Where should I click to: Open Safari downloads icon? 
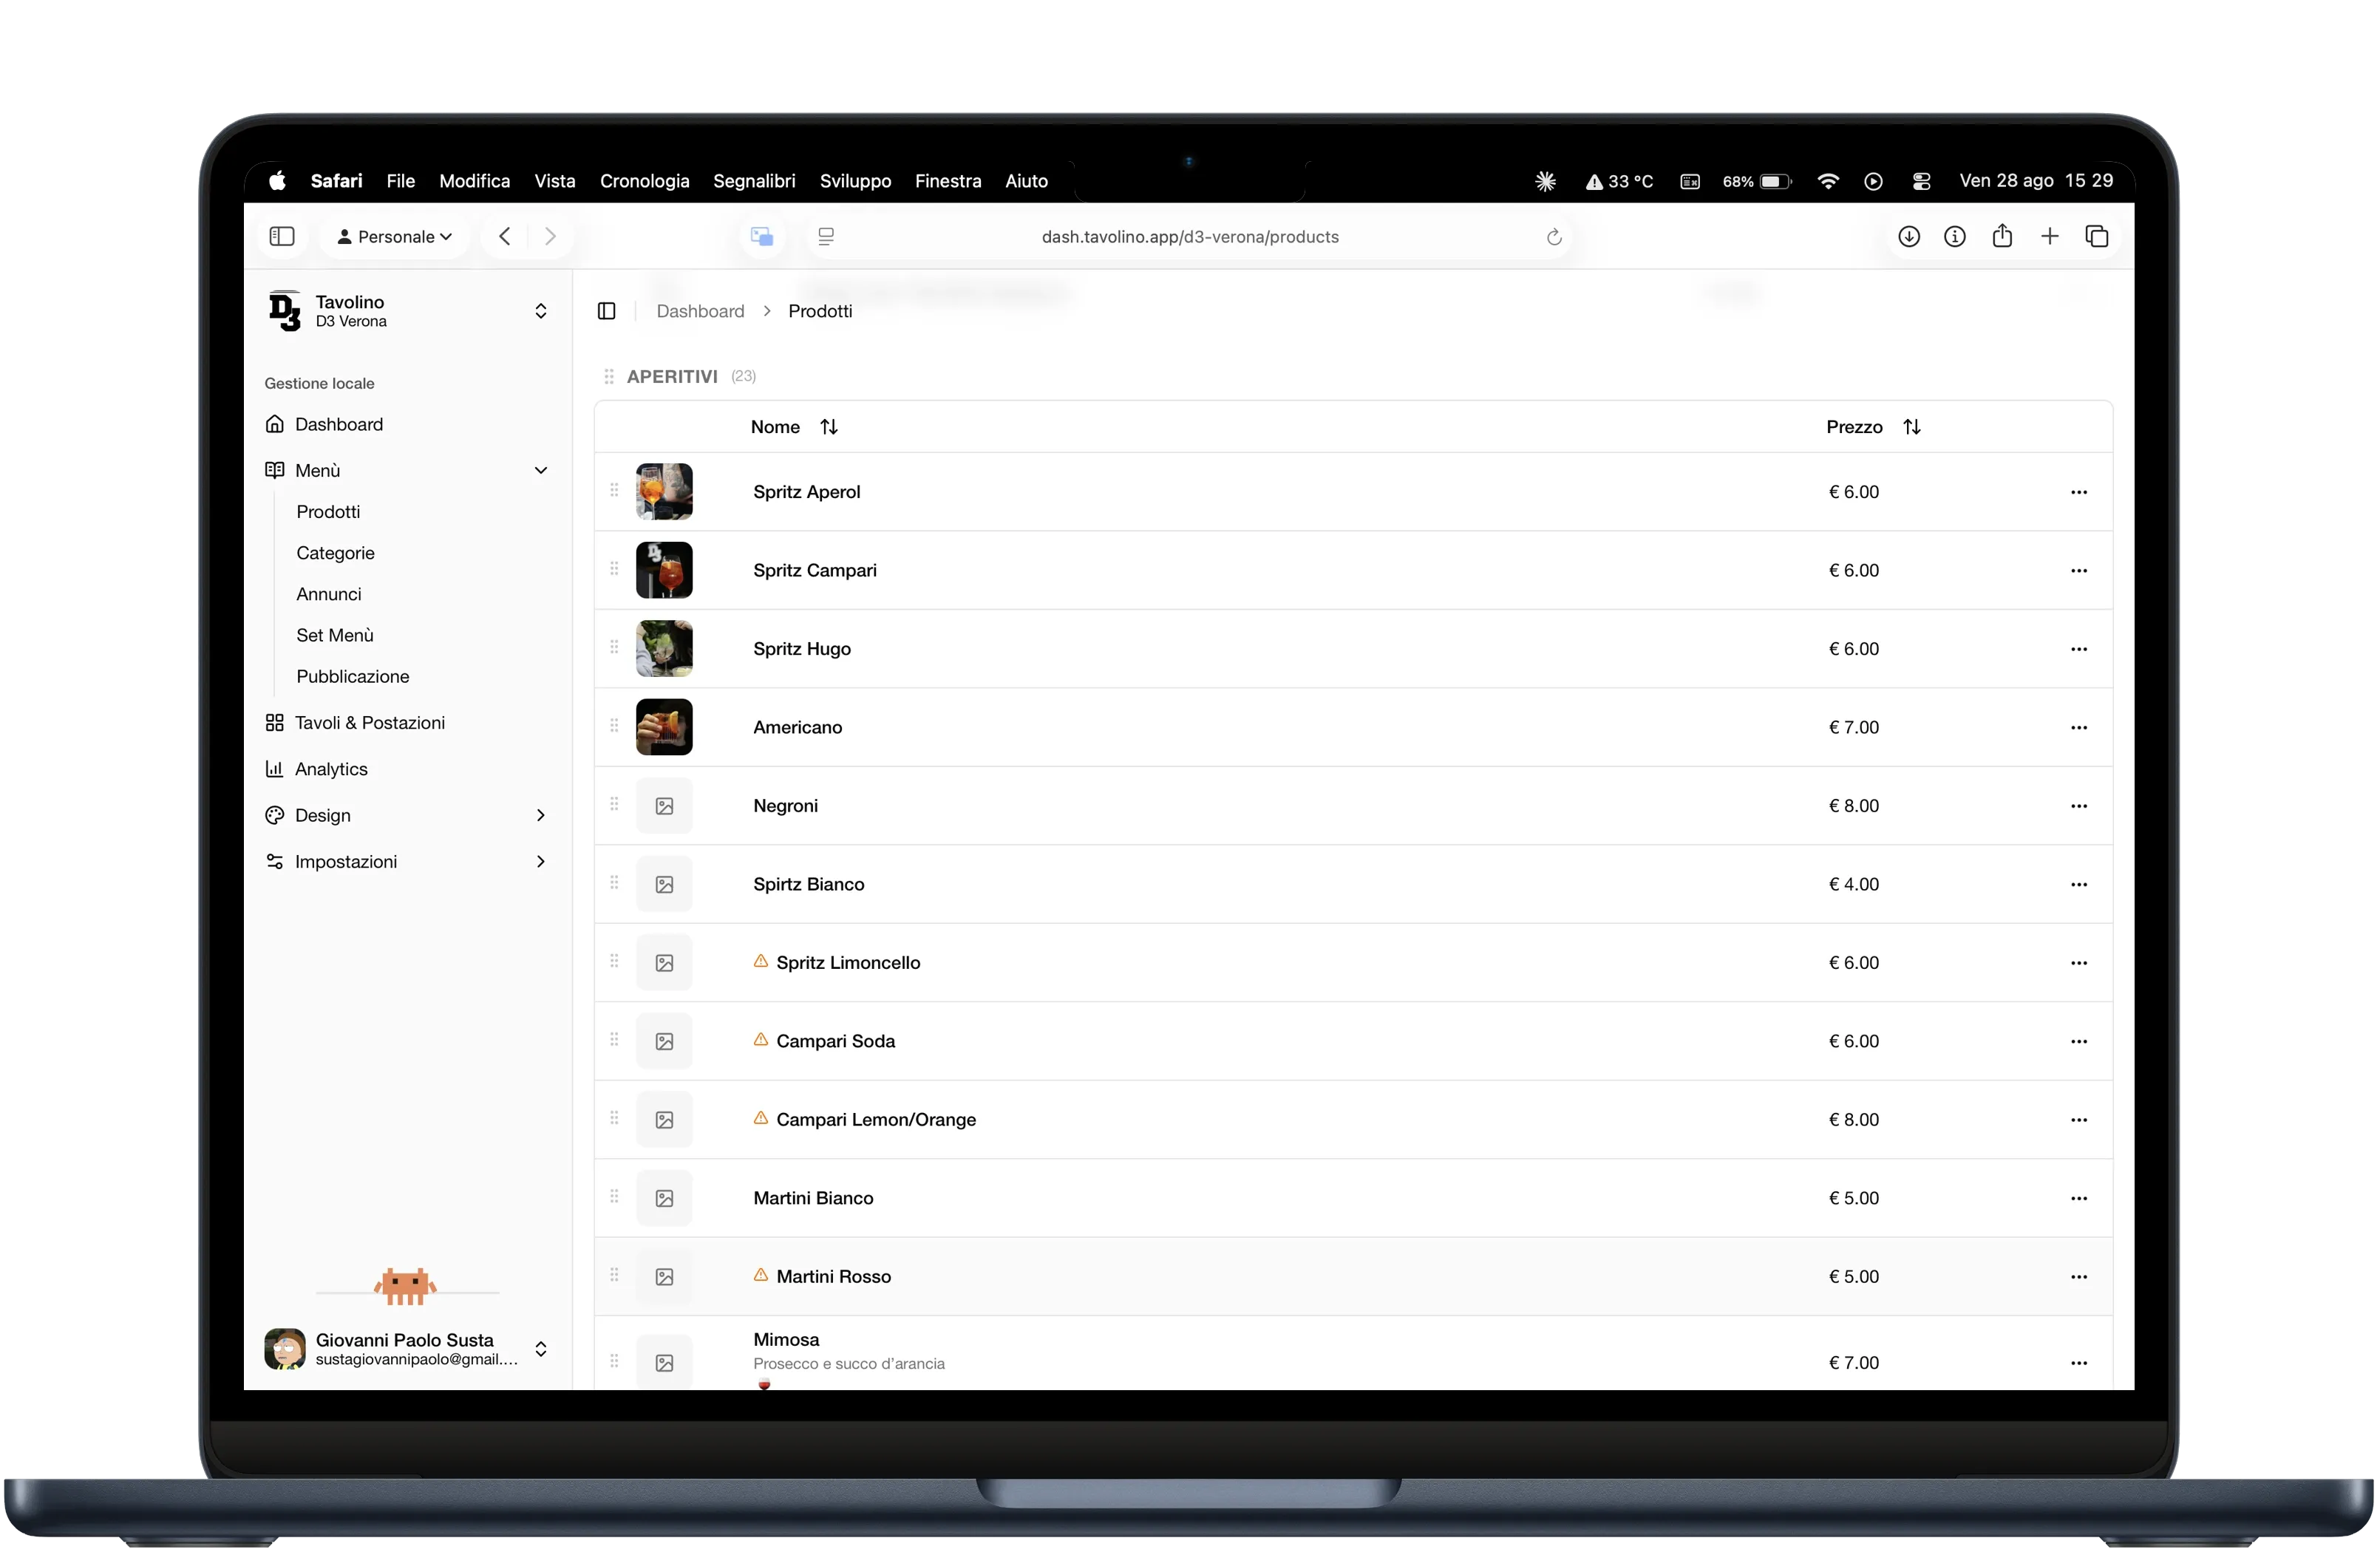click(x=1908, y=237)
